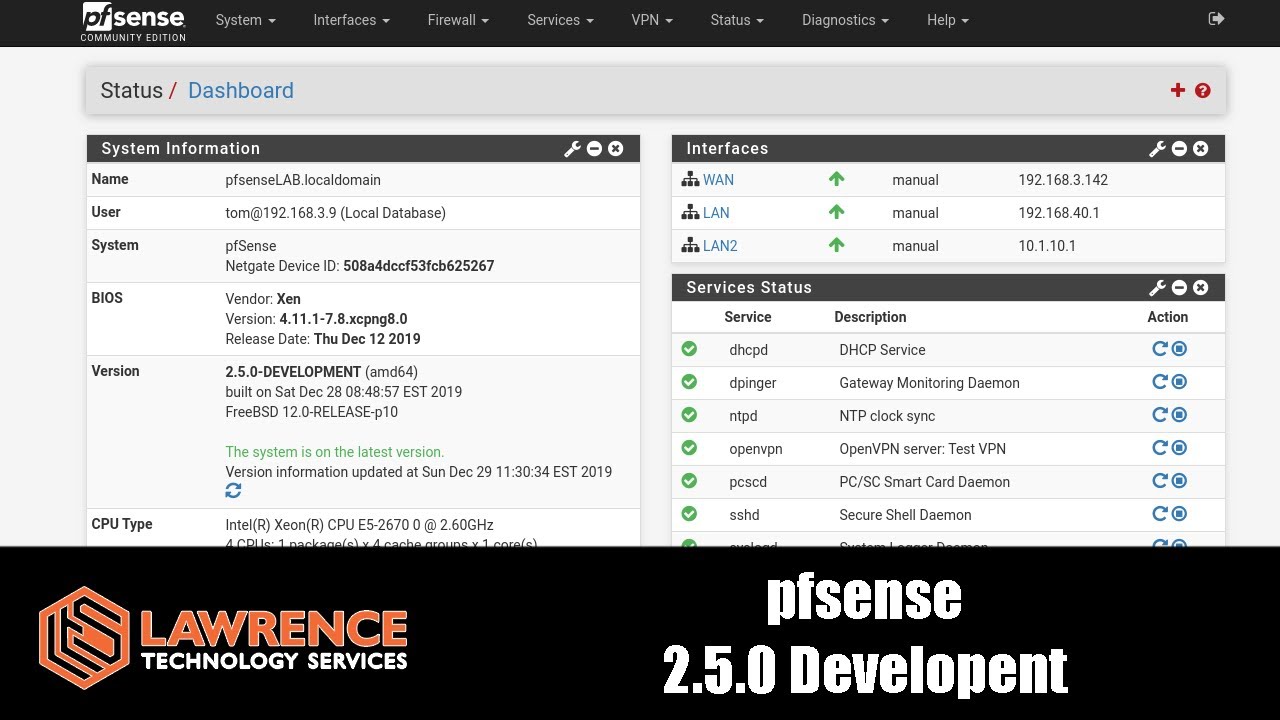The height and width of the screenshot is (720, 1280).
Task: Click user tom@192.168.3.9 (Local Database)
Action: [x=335, y=213]
